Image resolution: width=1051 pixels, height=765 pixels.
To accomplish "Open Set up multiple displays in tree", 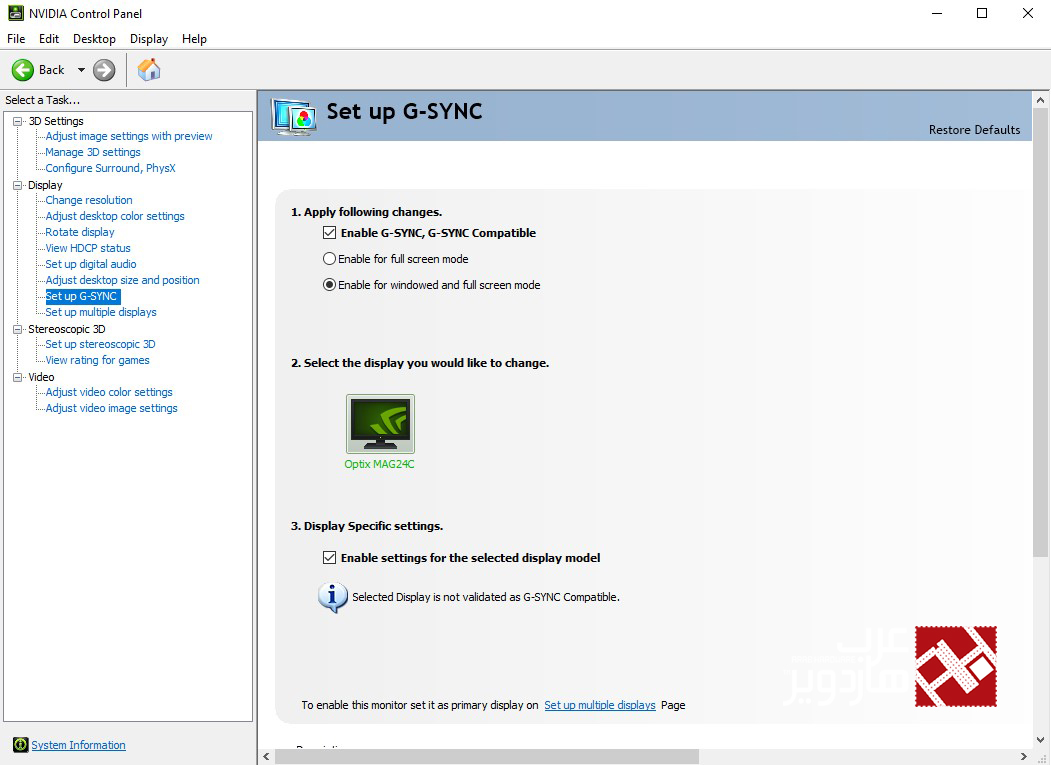I will coord(101,312).
